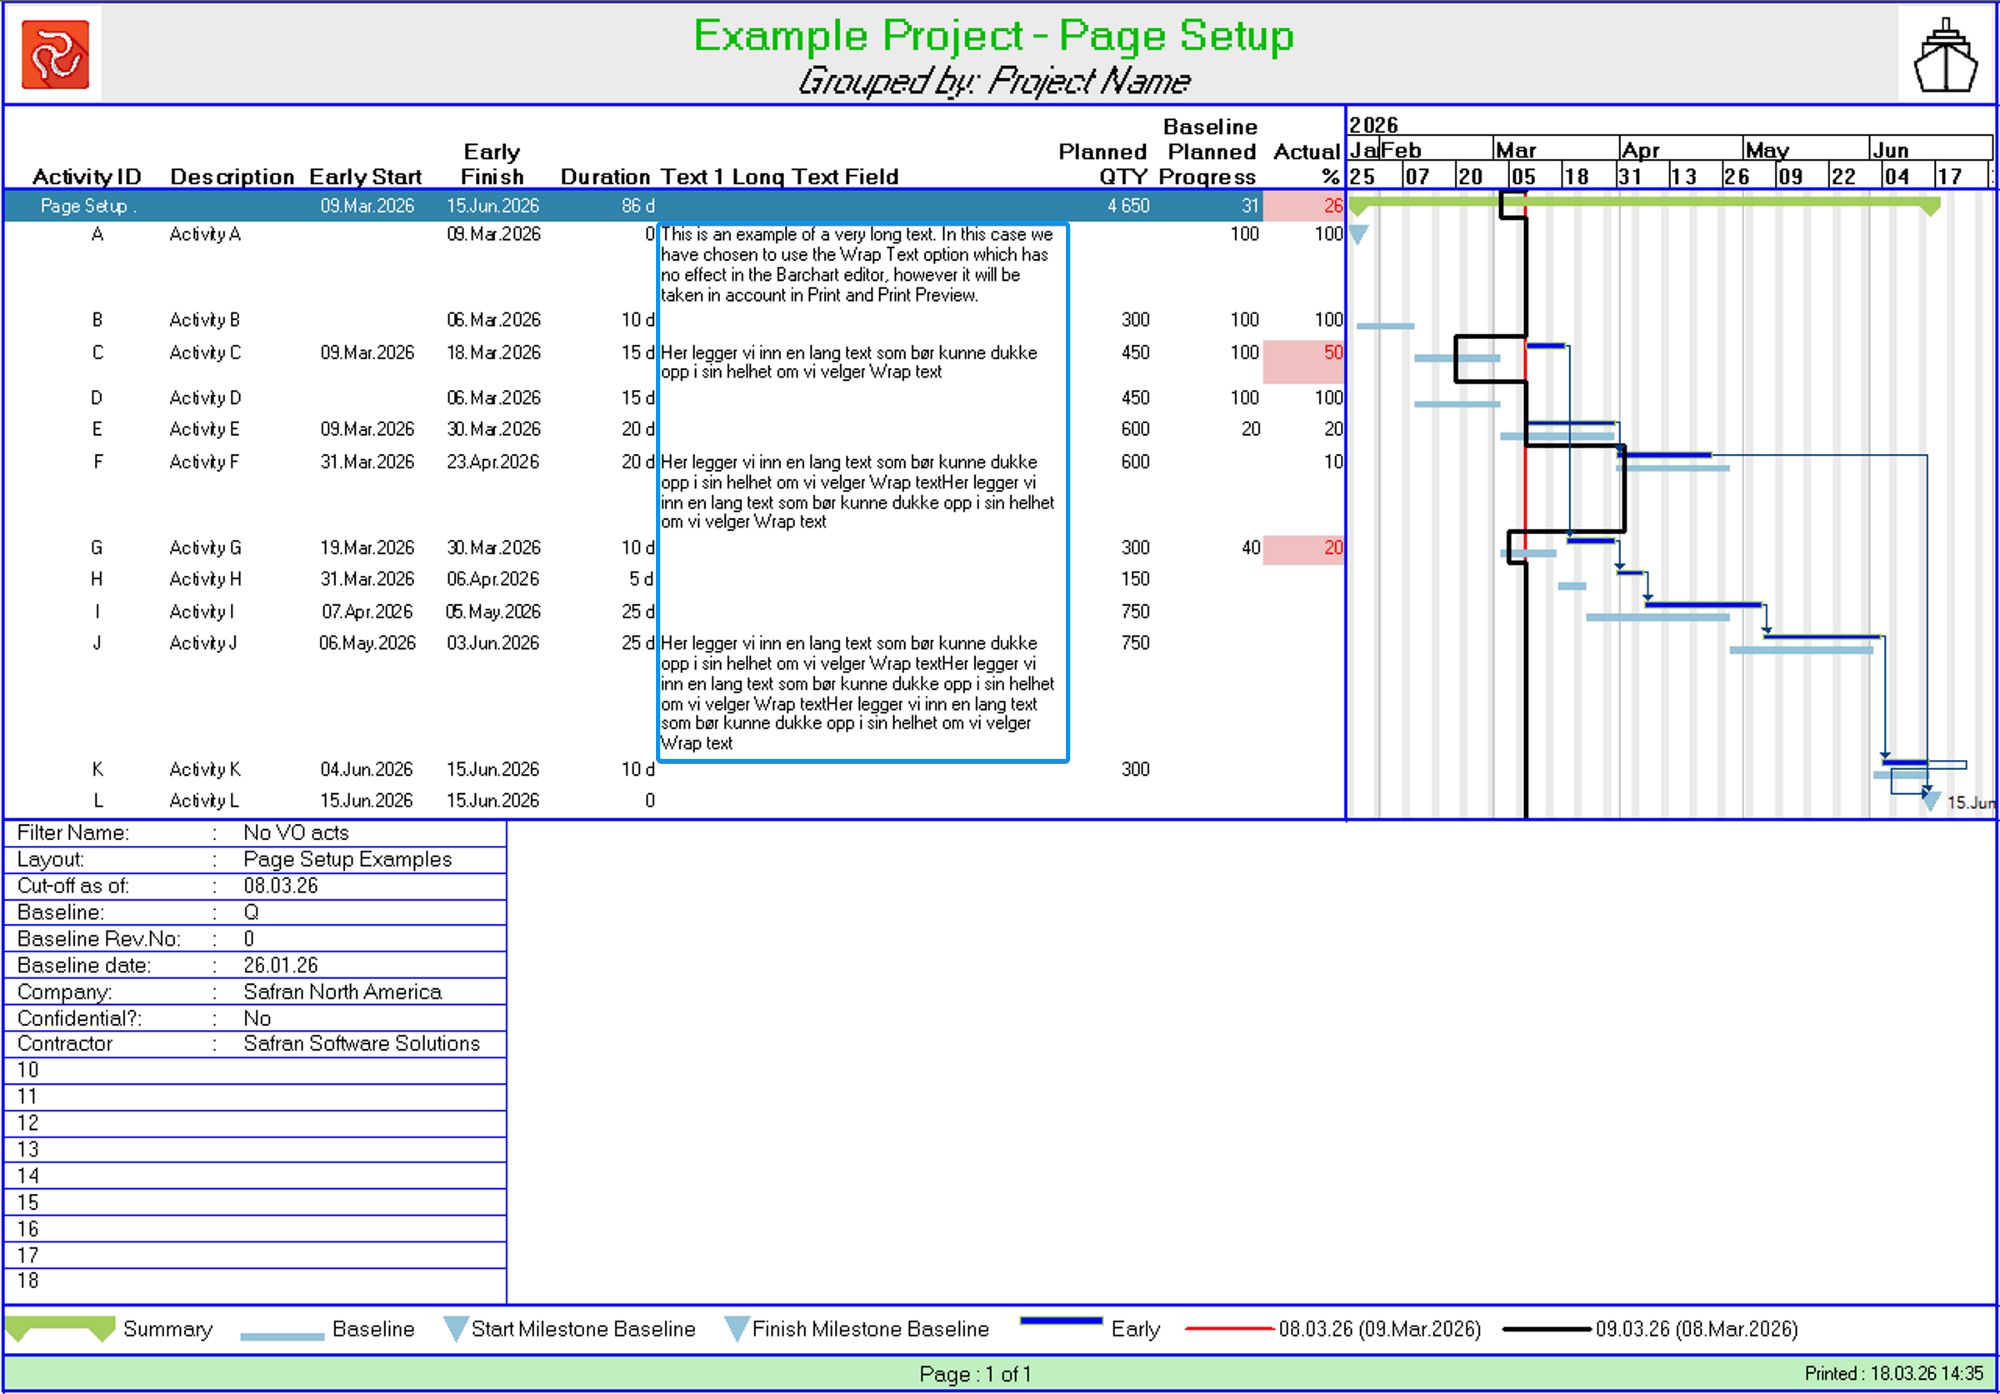Click Activity C red Actual % cell
2000x1394 pixels.
click(x=1303, y=361)
